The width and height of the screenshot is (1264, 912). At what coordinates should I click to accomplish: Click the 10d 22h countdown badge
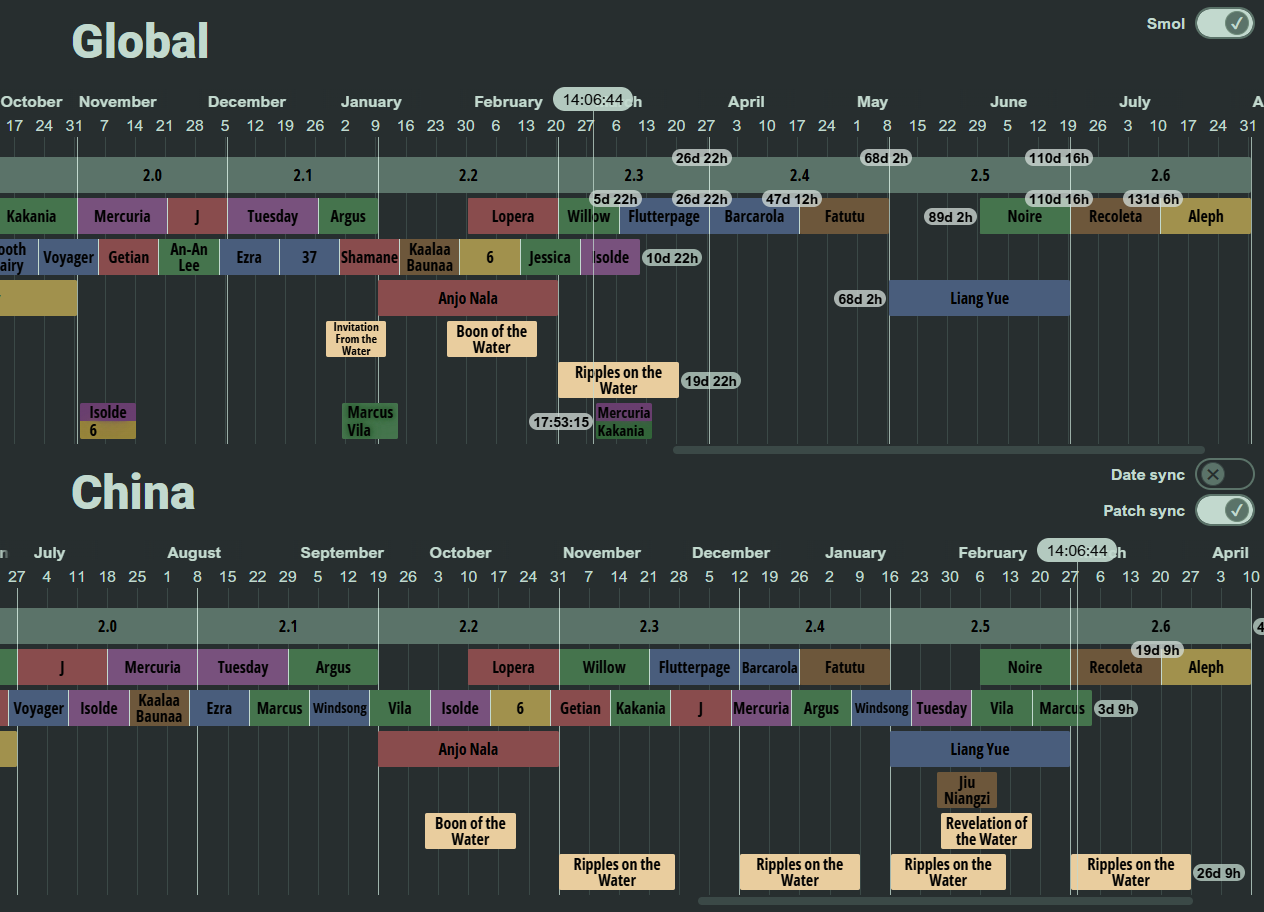671,258
